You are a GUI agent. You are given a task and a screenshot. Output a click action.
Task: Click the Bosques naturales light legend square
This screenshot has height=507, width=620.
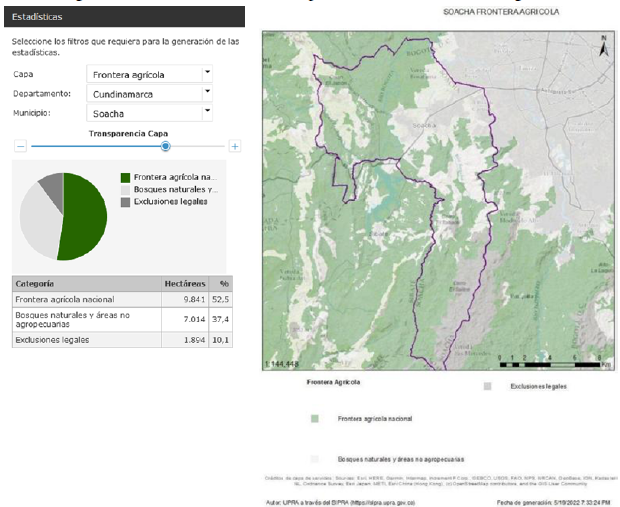pos(125,189)
